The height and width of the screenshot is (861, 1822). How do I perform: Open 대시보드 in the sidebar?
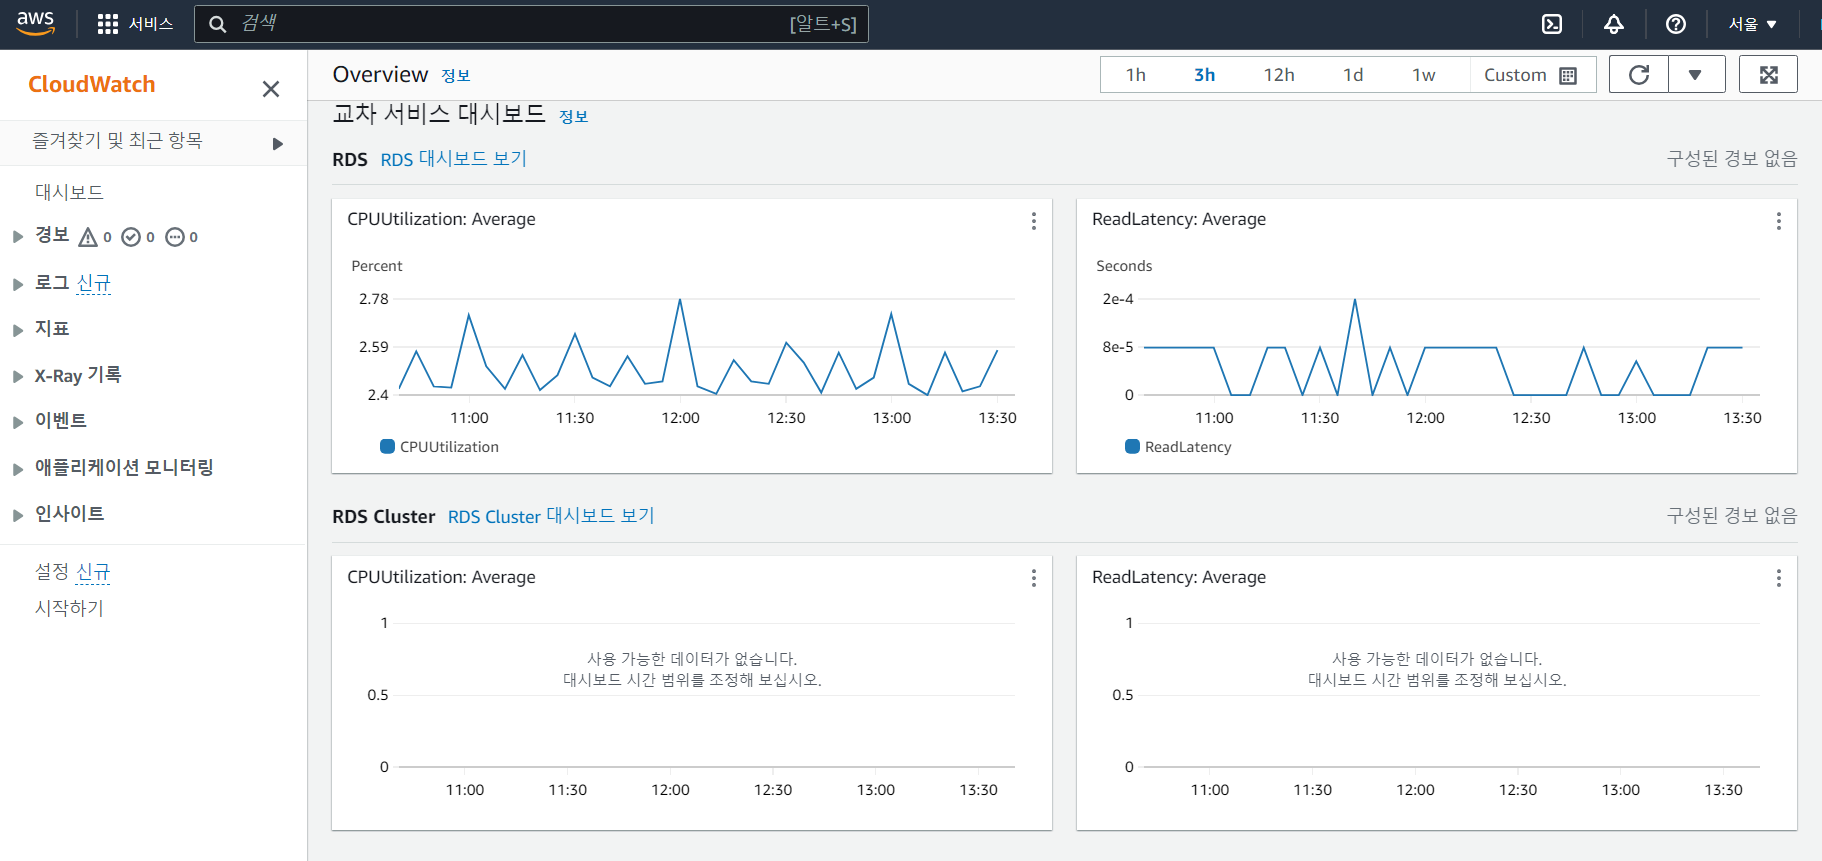(69, 192)
